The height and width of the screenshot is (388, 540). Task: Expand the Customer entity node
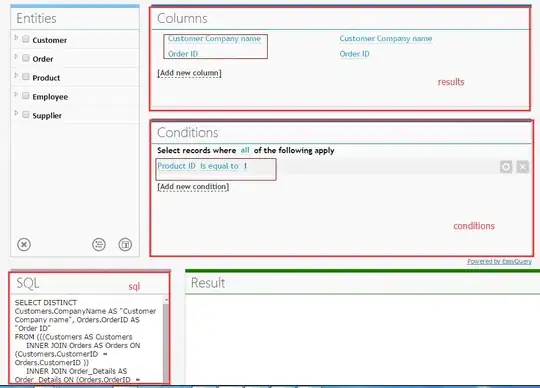(16, 38)
